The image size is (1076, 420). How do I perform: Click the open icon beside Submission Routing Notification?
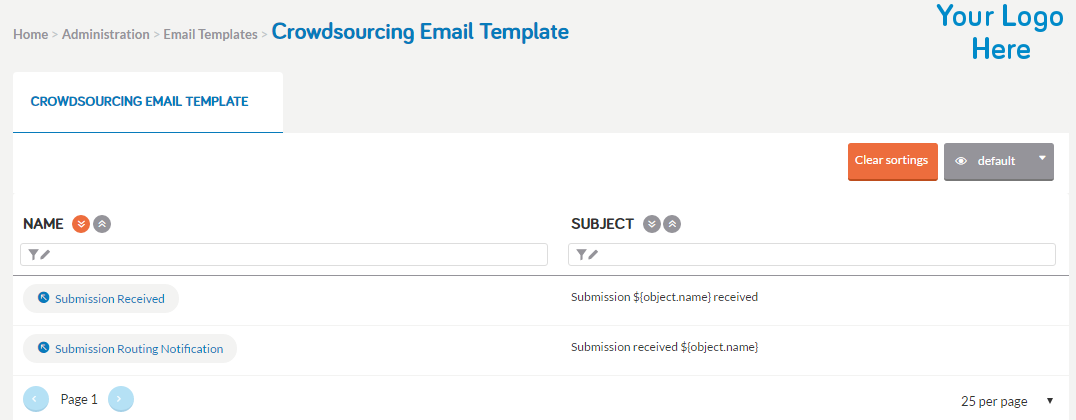(x=43, y=348)
